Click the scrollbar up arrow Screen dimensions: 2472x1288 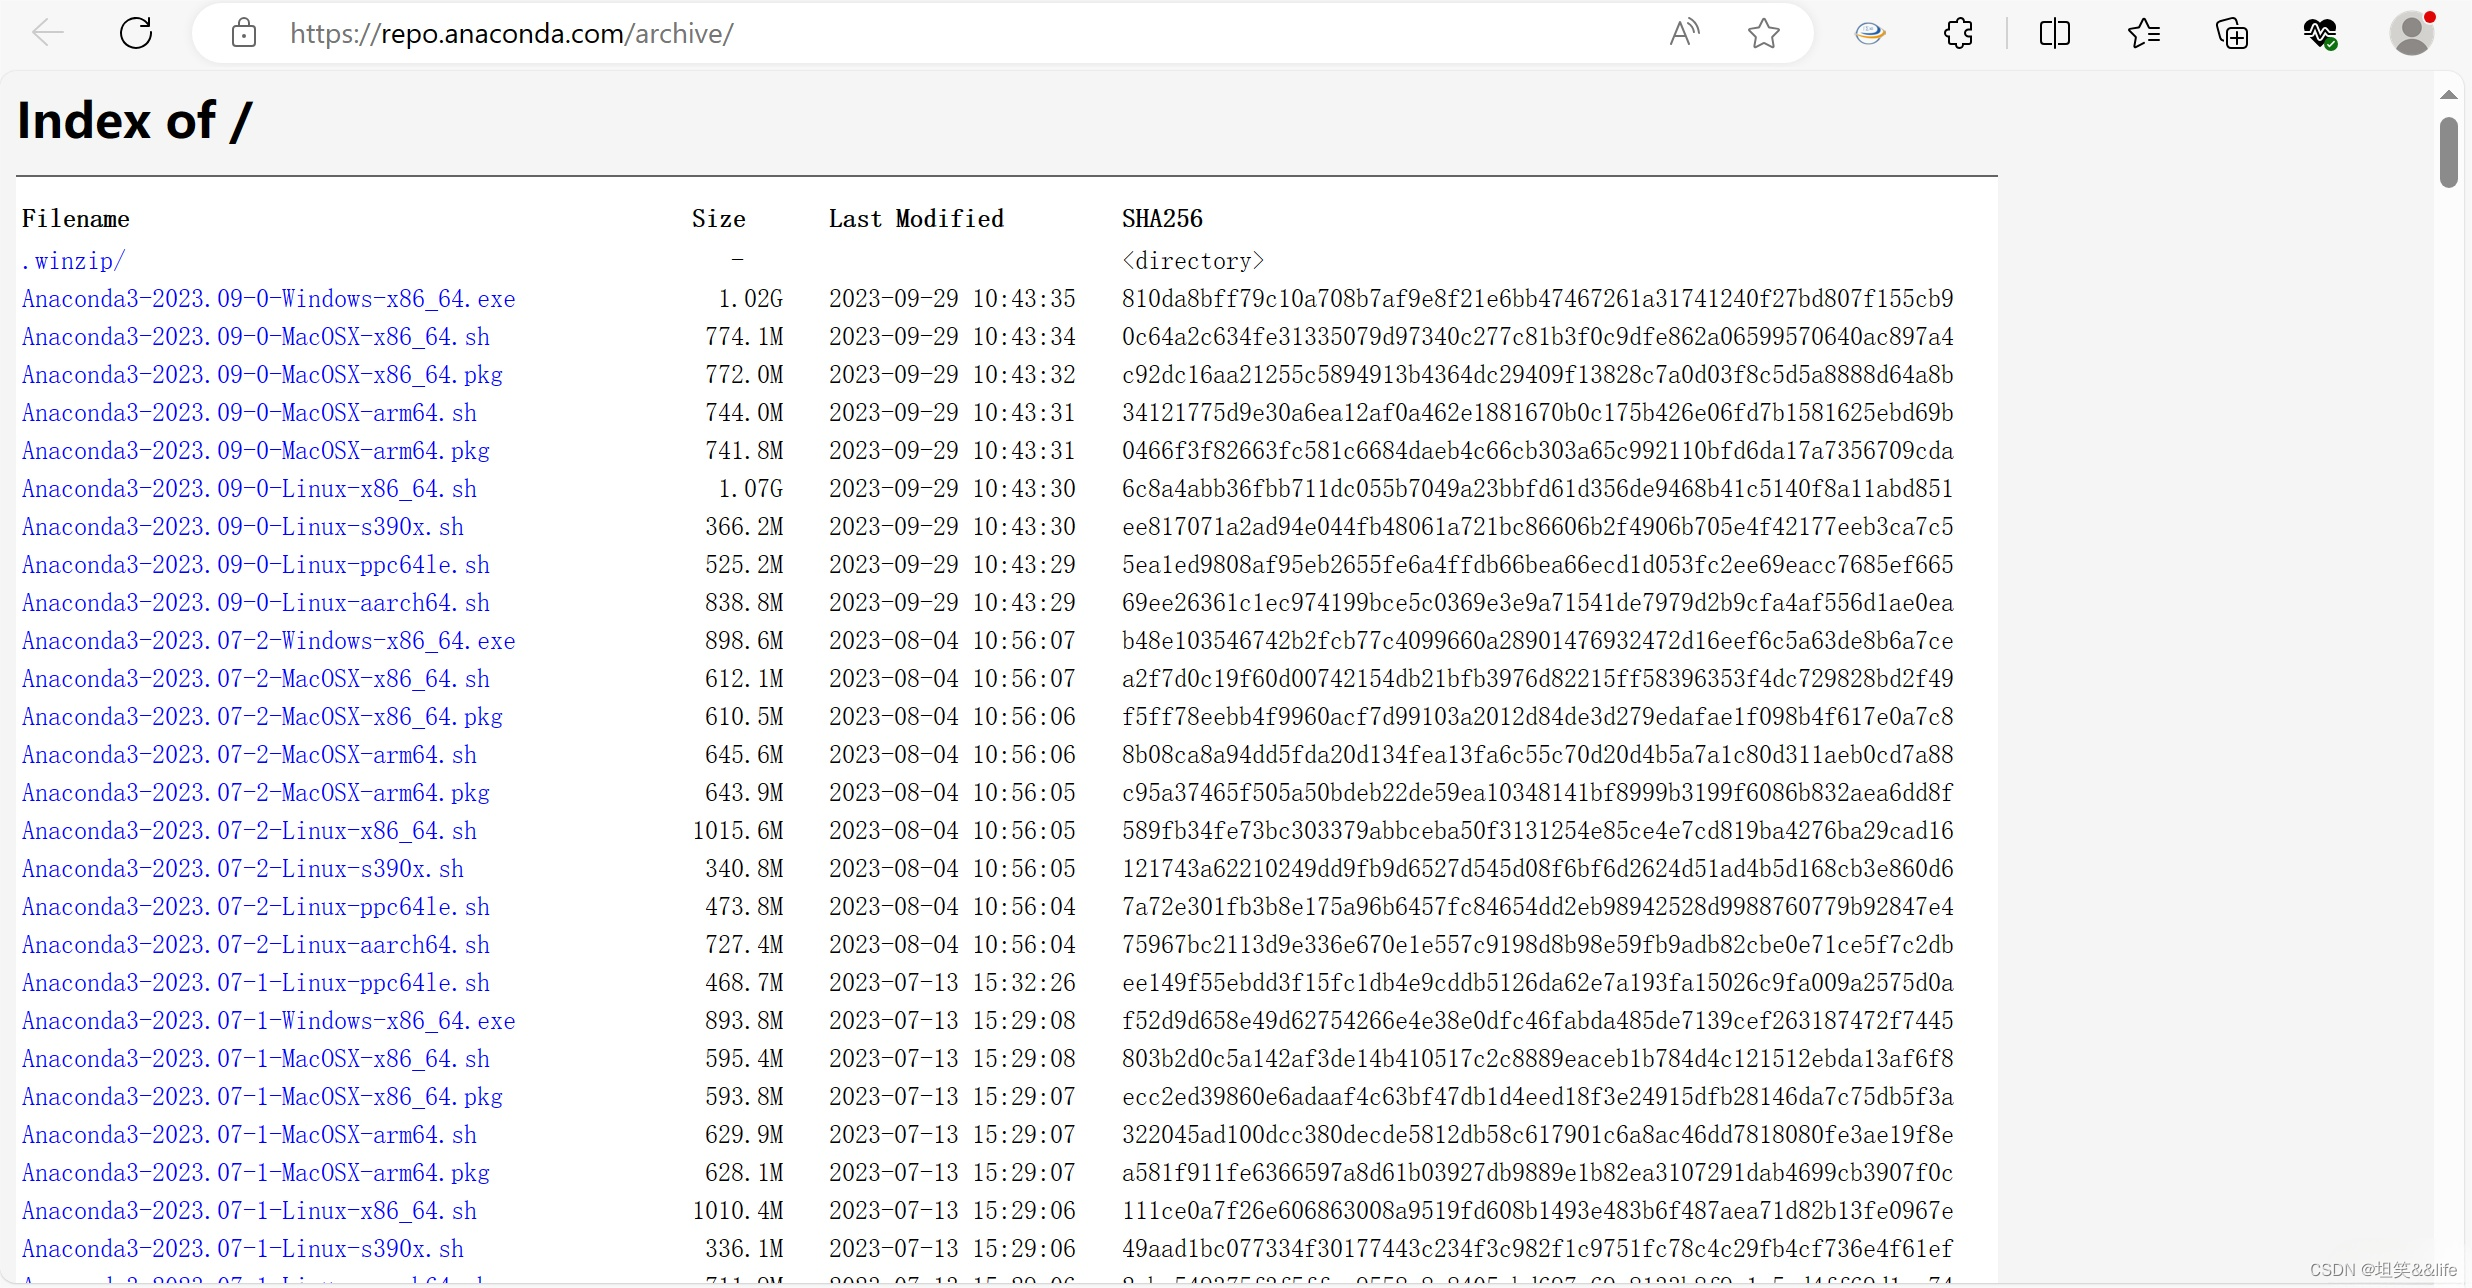(2448, 95)
